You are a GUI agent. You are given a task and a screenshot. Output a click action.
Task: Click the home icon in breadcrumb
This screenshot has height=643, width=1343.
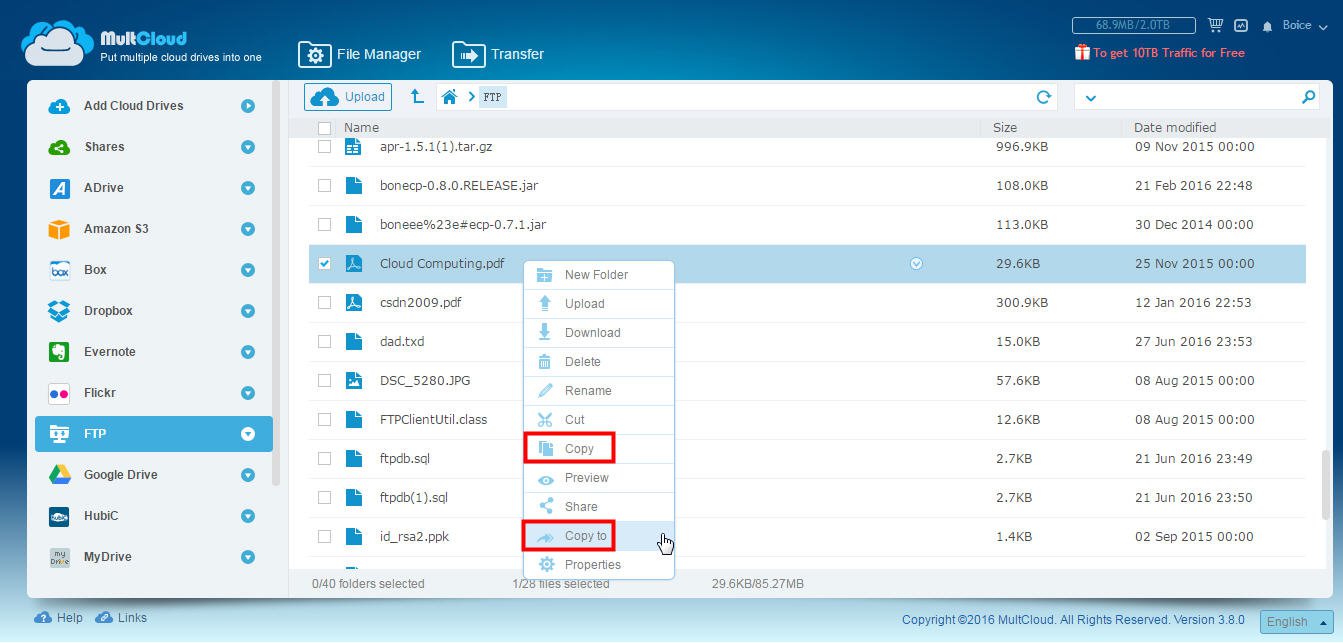pyautogui.click(x=450, y=97)
